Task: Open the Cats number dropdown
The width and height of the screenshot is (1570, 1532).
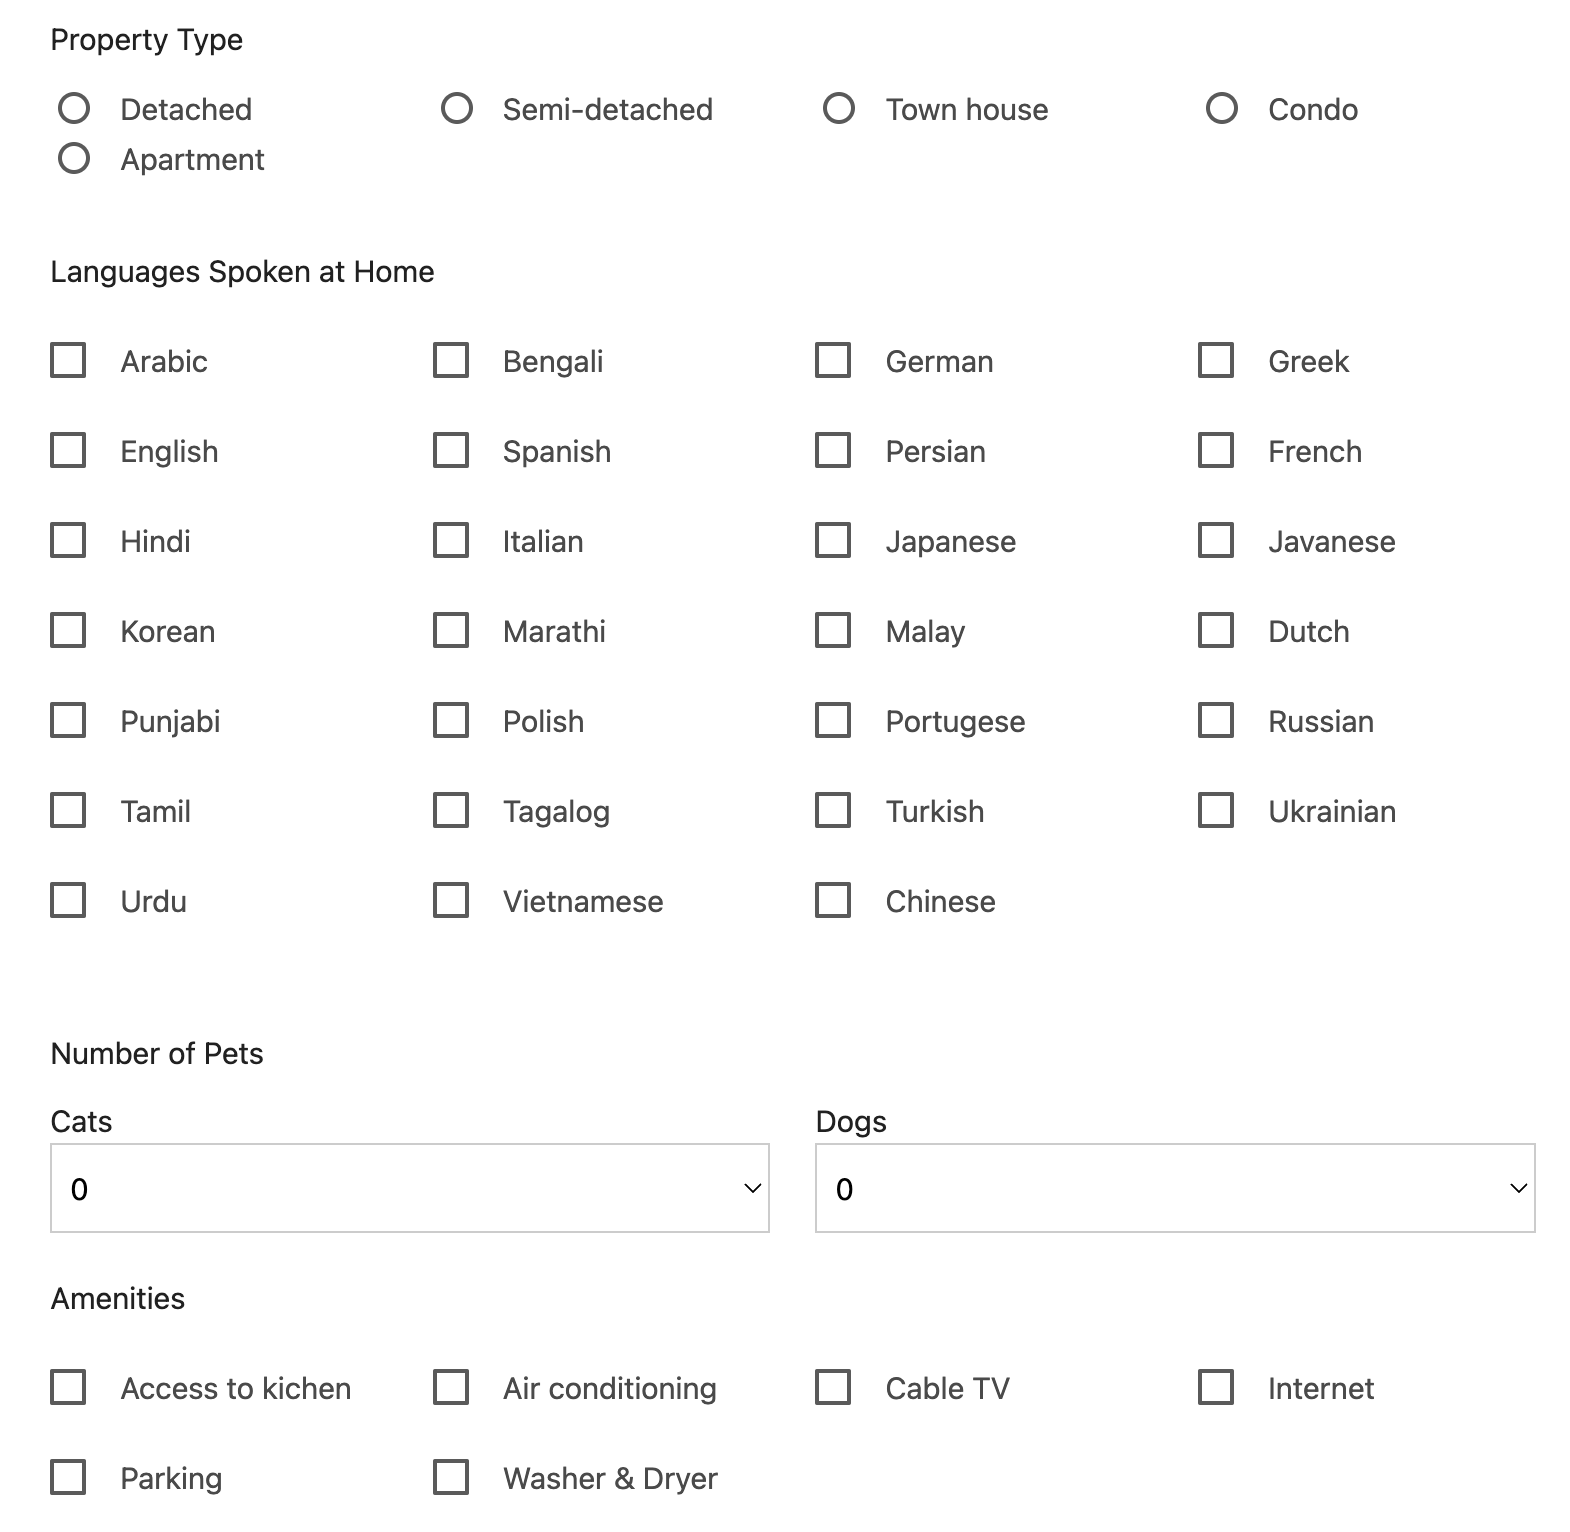Action: point(409,1188)
